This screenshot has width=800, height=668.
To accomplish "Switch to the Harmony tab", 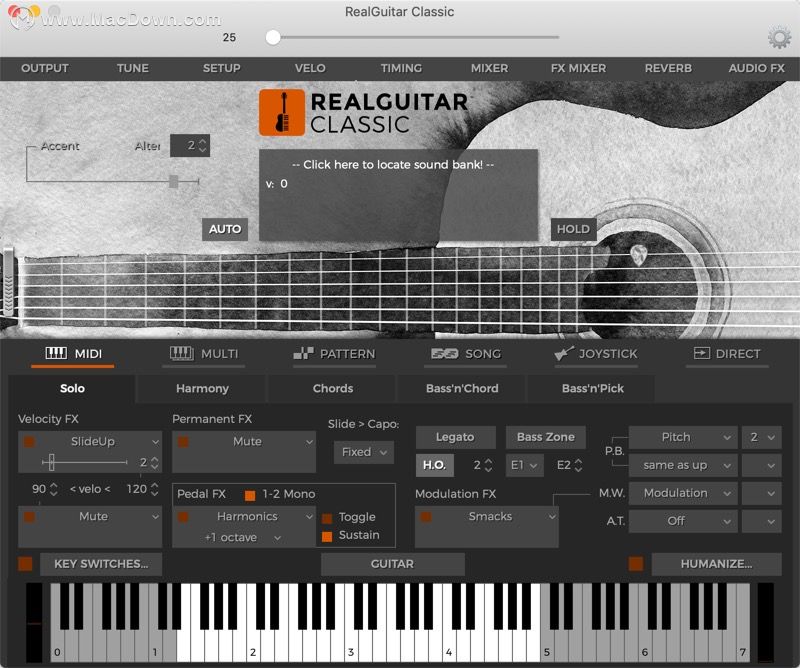I will [x=202, y=389].
